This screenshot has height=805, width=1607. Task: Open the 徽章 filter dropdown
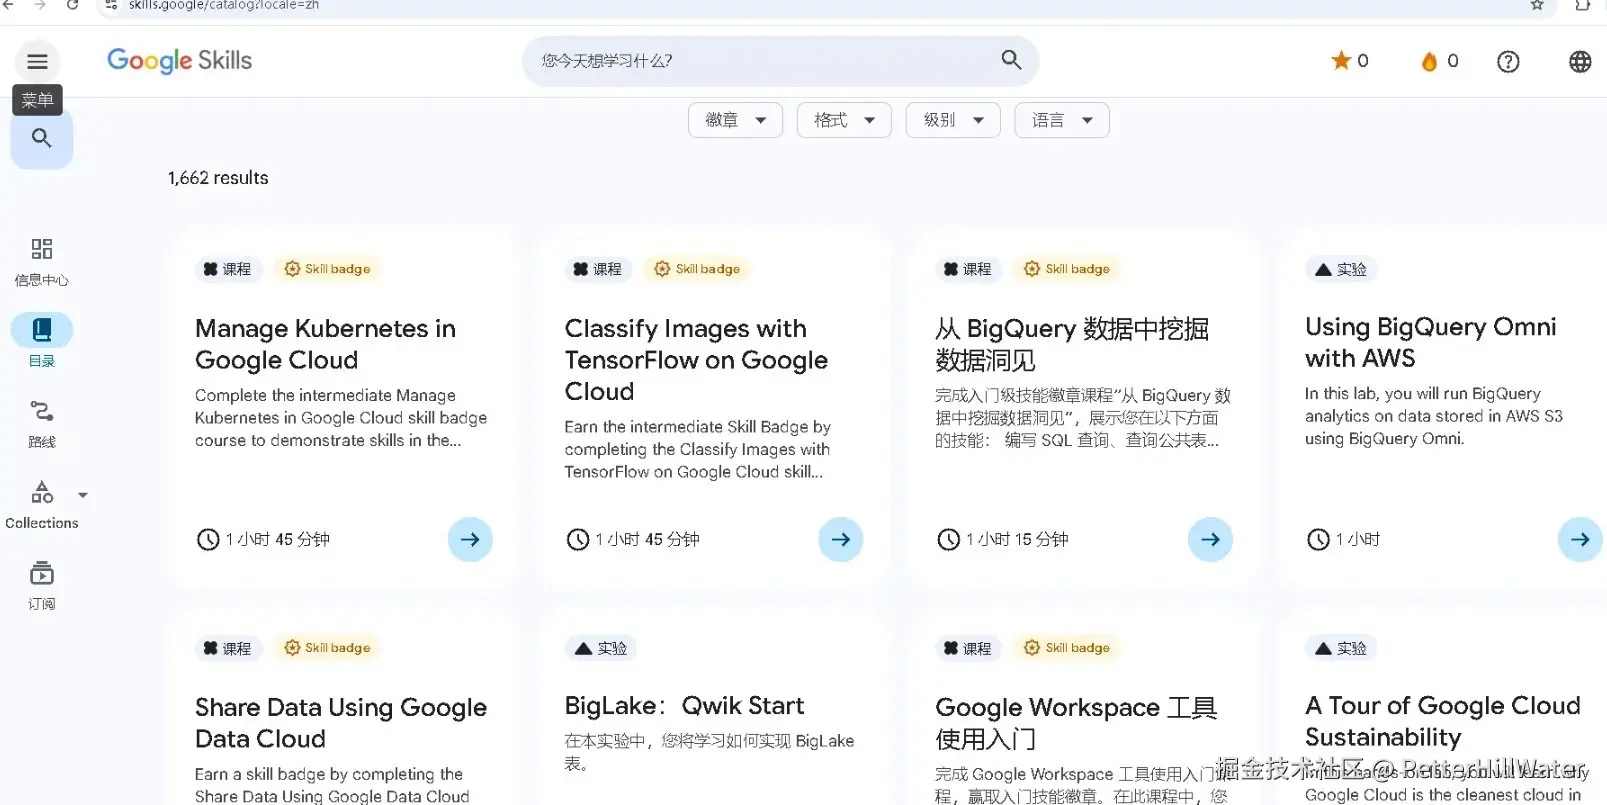[736, 120]
